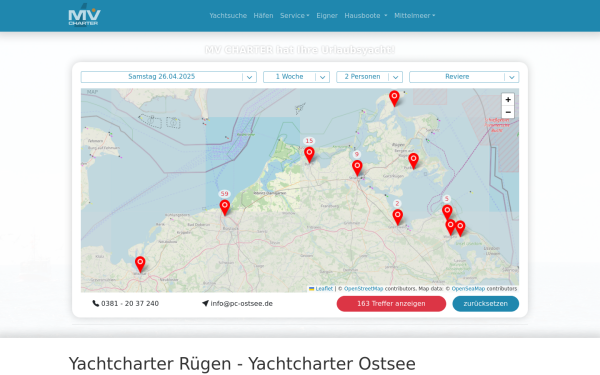Go to the Häfen page
The width and height of the screenshot is (600, 375).
(x=263, y=16)
